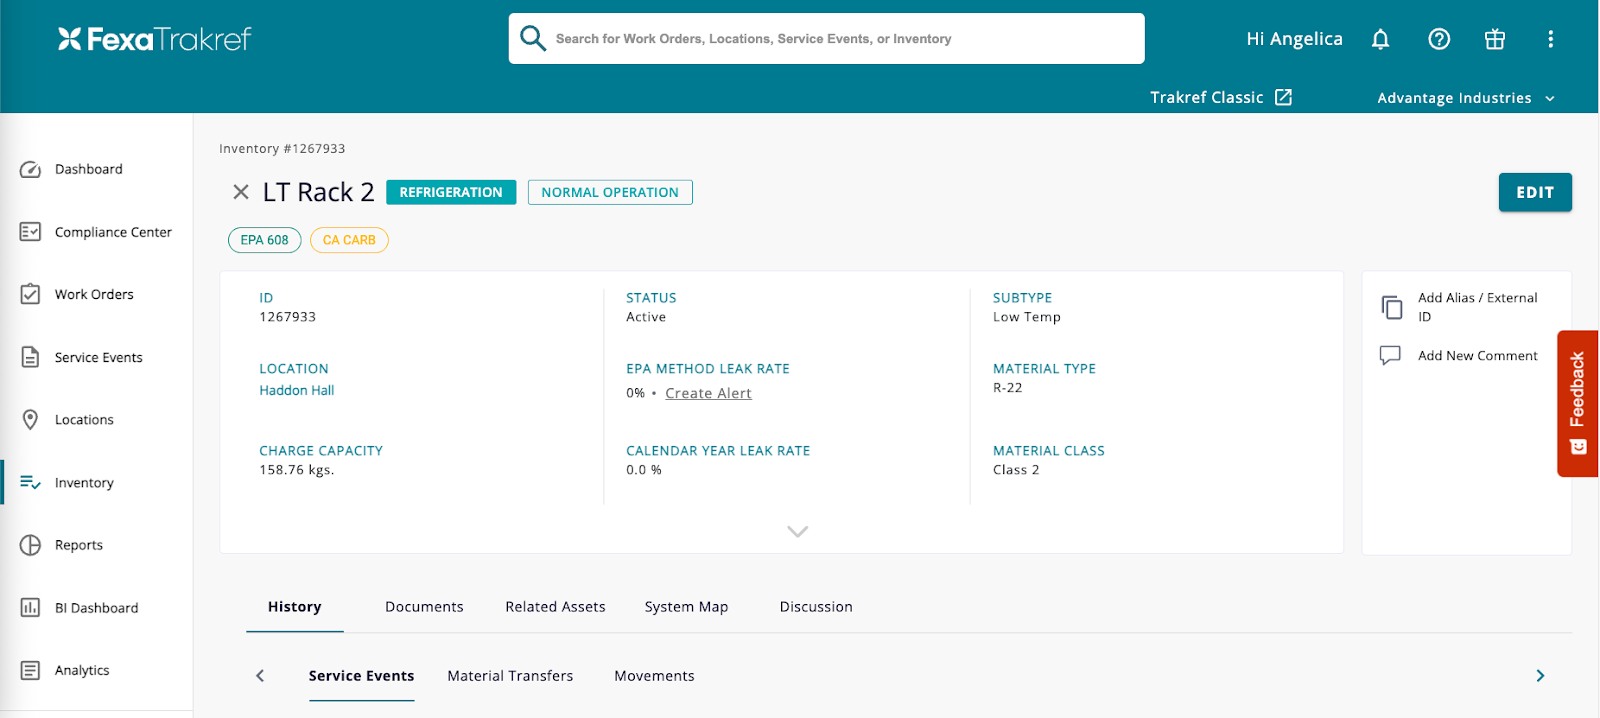
Task: Click the Work Orders clipboard icon
Action: [x=30, y=294]
